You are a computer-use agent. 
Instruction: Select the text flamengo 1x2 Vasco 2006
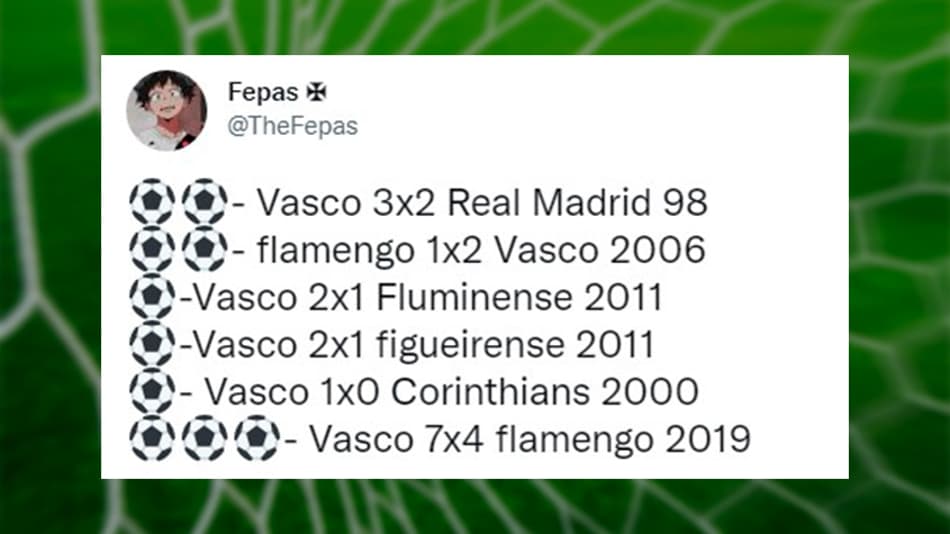pos(482,250)
